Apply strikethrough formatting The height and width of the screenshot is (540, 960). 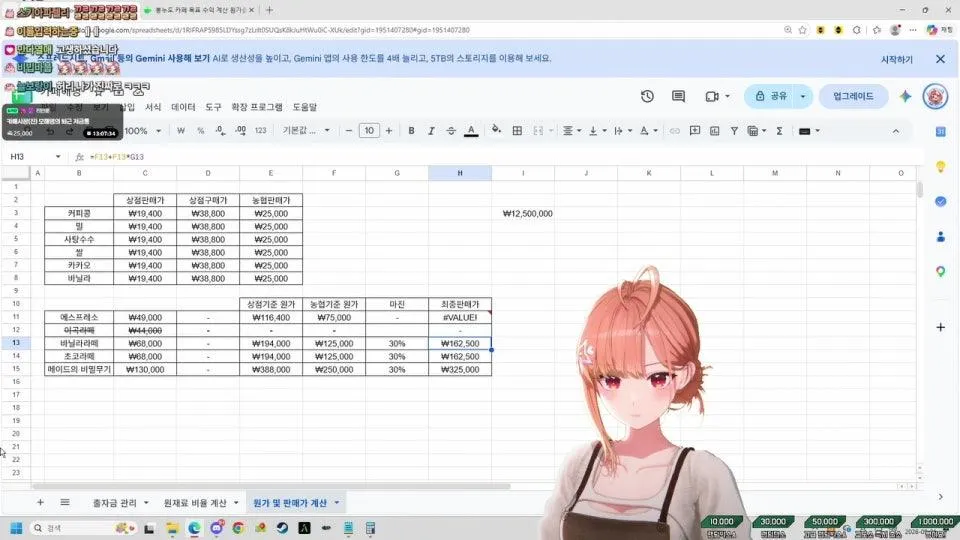coord(451,131)
